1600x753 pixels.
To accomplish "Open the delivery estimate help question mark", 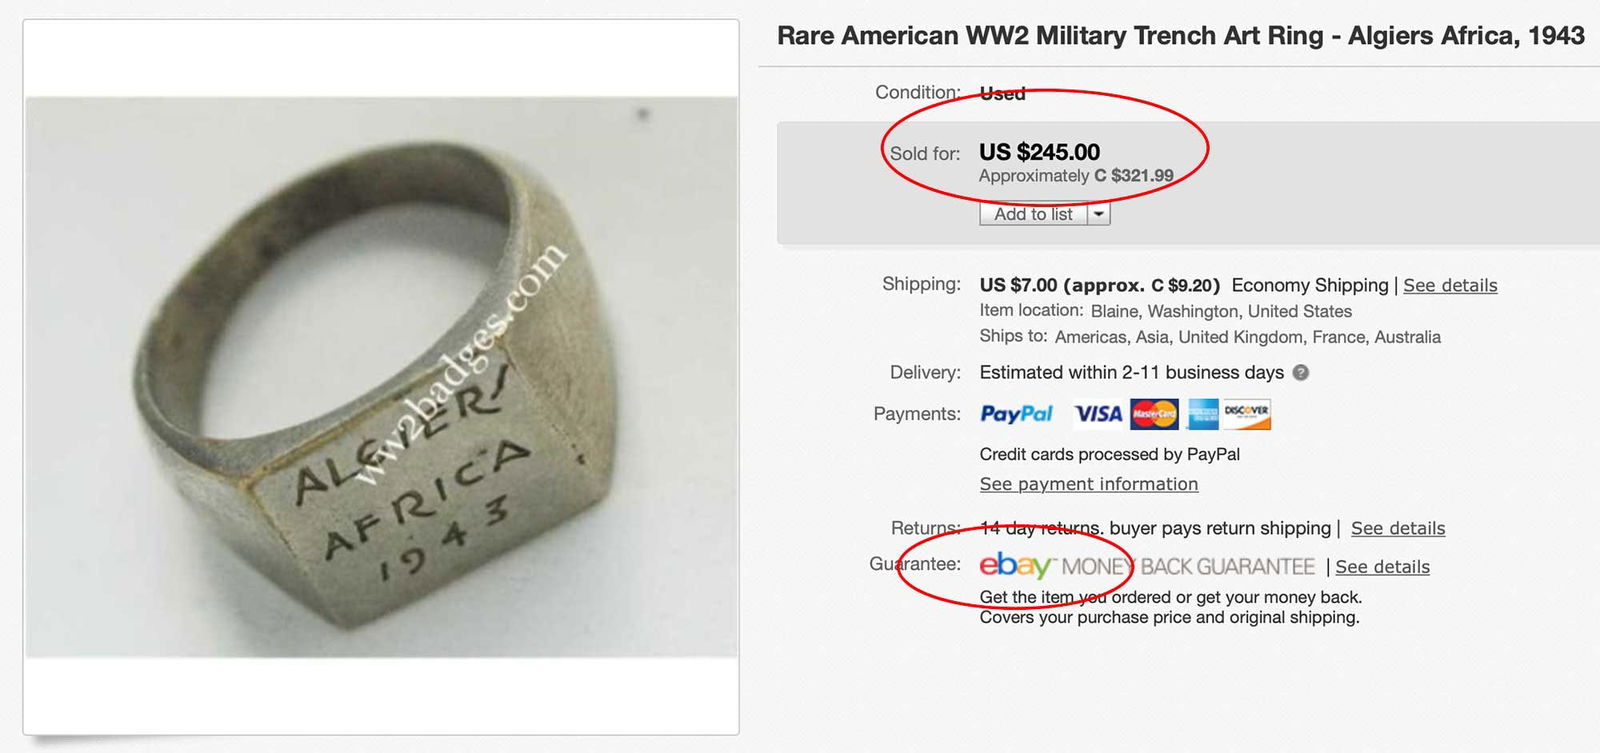I will click(1302, 372).
